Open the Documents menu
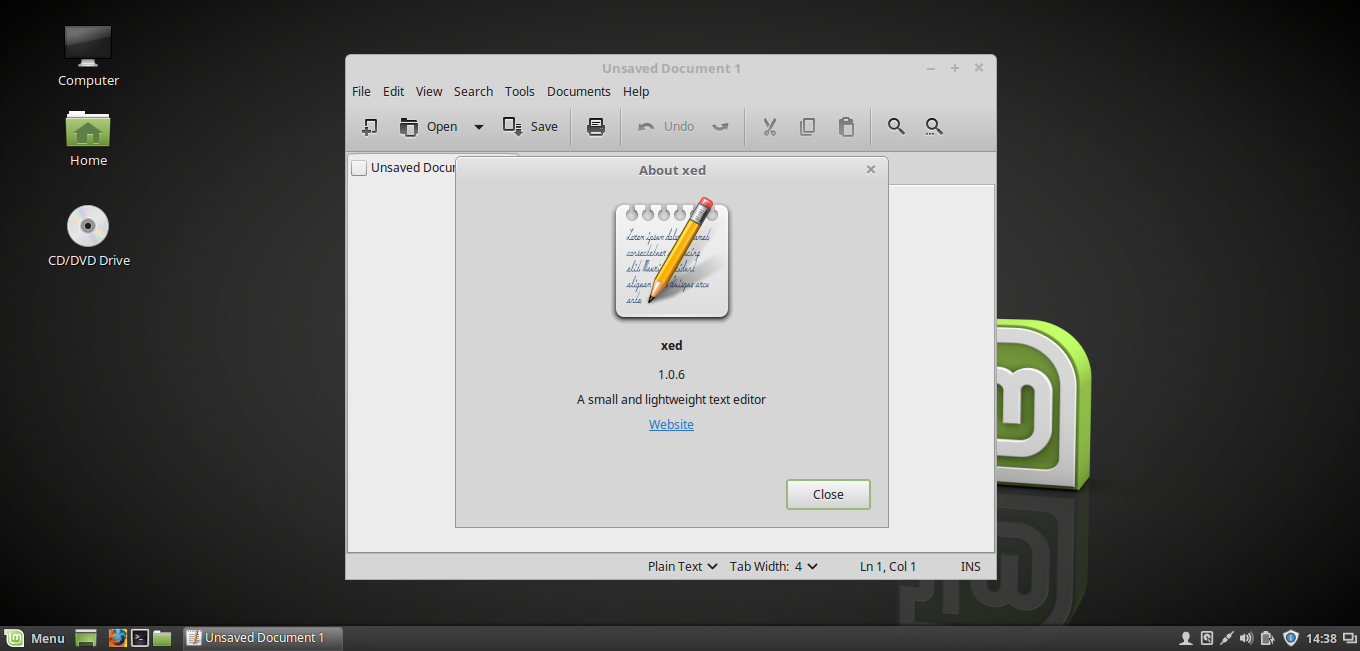Screen dimensions: 1360x651 tap(579, 91)
